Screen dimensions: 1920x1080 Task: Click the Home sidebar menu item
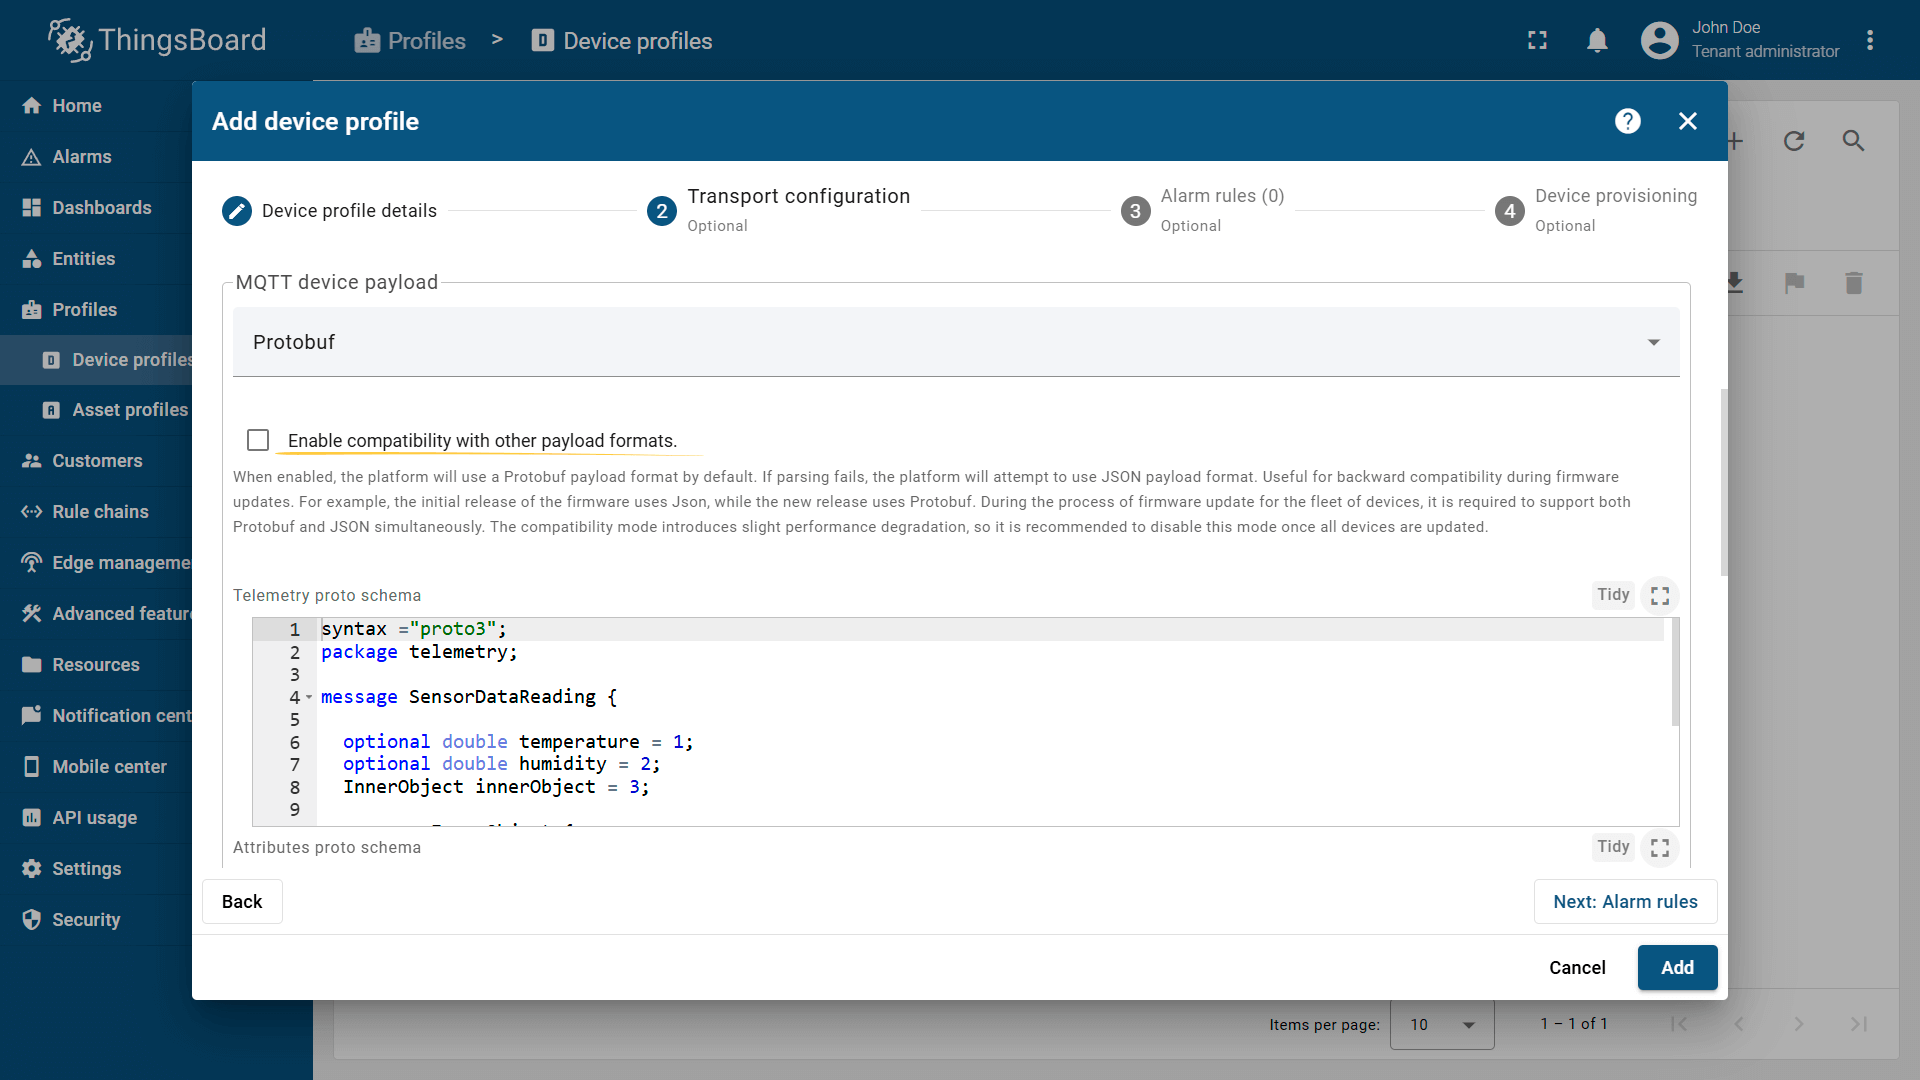(x=76, y=106)
